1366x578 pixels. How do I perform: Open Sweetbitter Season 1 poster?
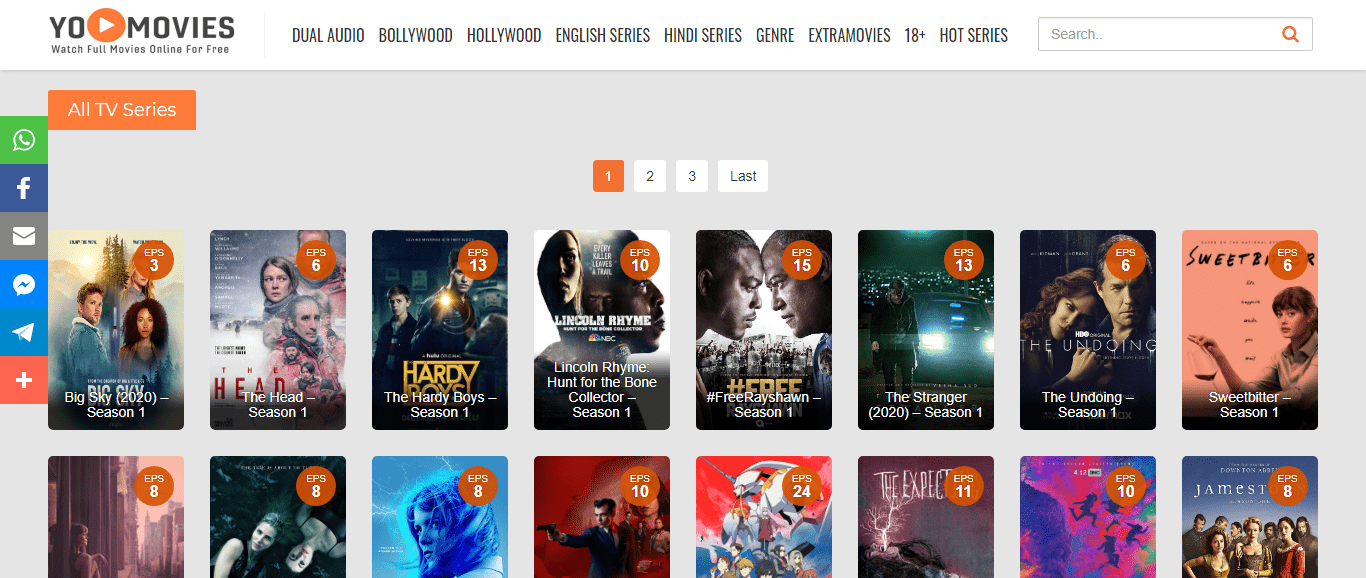click(x=1250, y=330)
